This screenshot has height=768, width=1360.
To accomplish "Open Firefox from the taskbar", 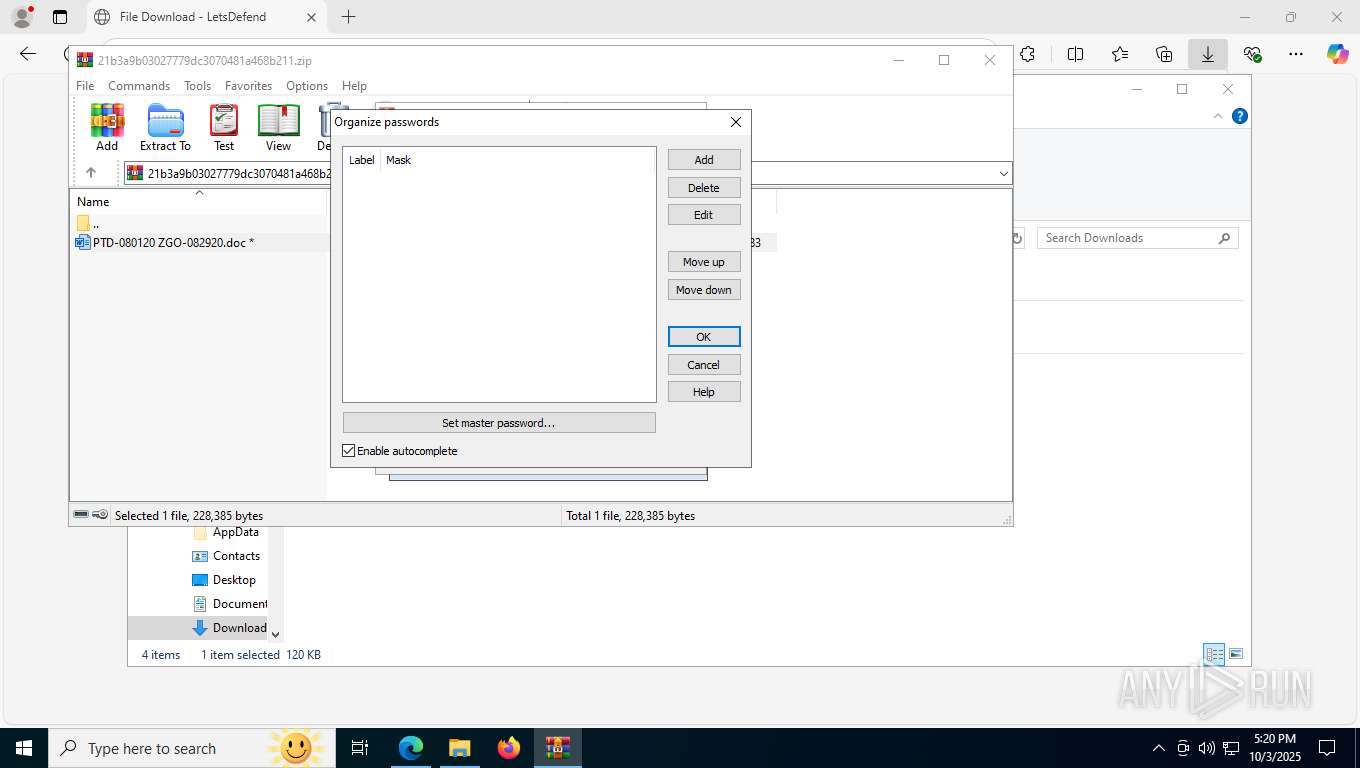I will tap(509, 748).
